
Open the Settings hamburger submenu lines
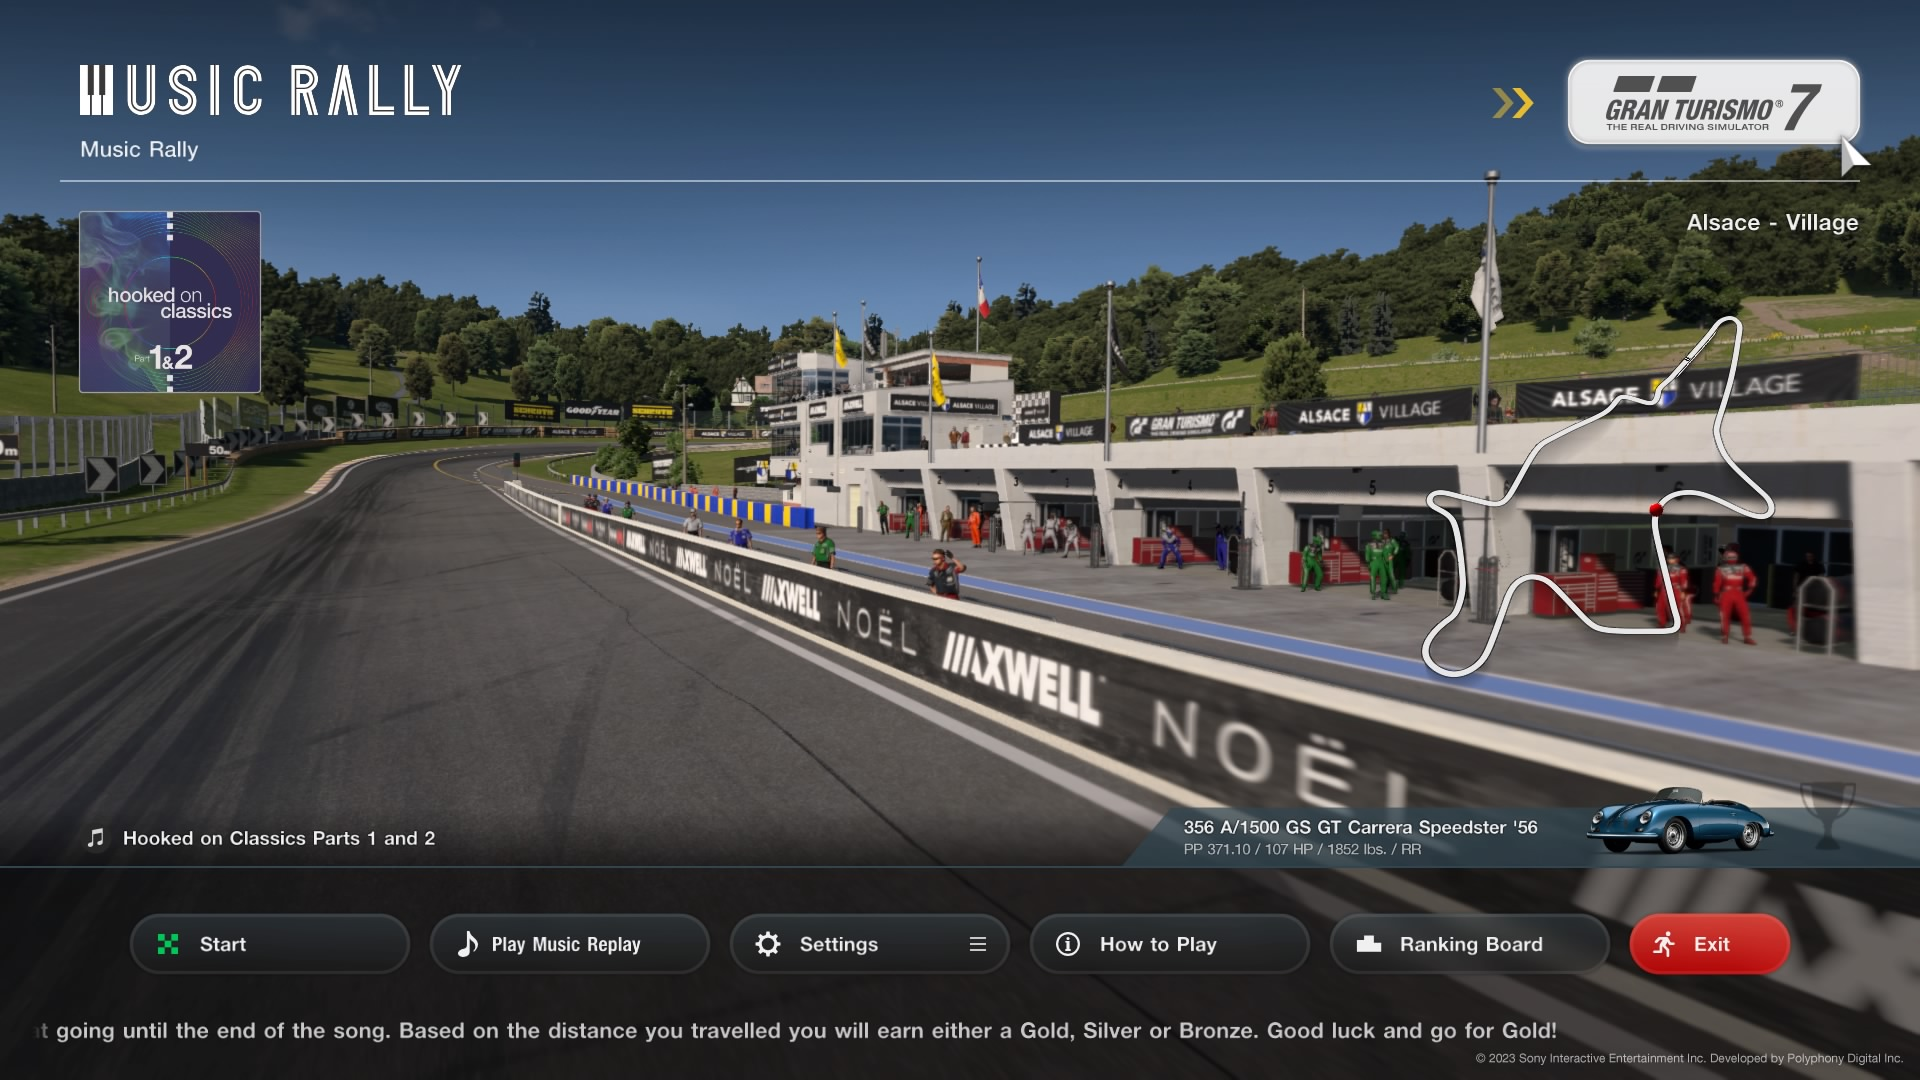tap(977, 944)
